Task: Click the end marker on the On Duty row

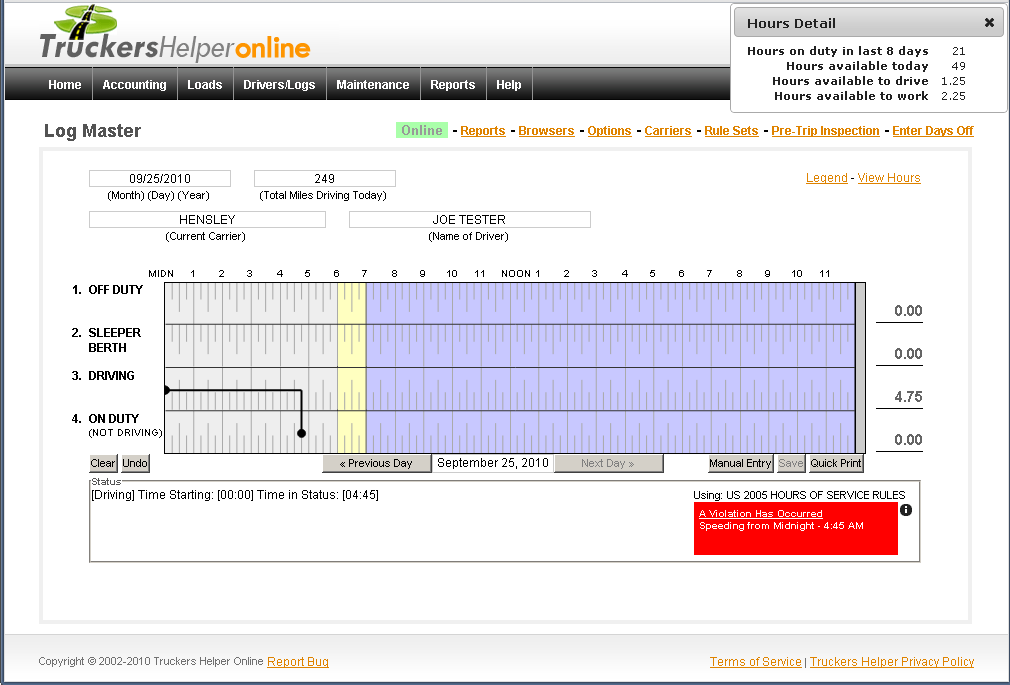Action: pos(302,434)
